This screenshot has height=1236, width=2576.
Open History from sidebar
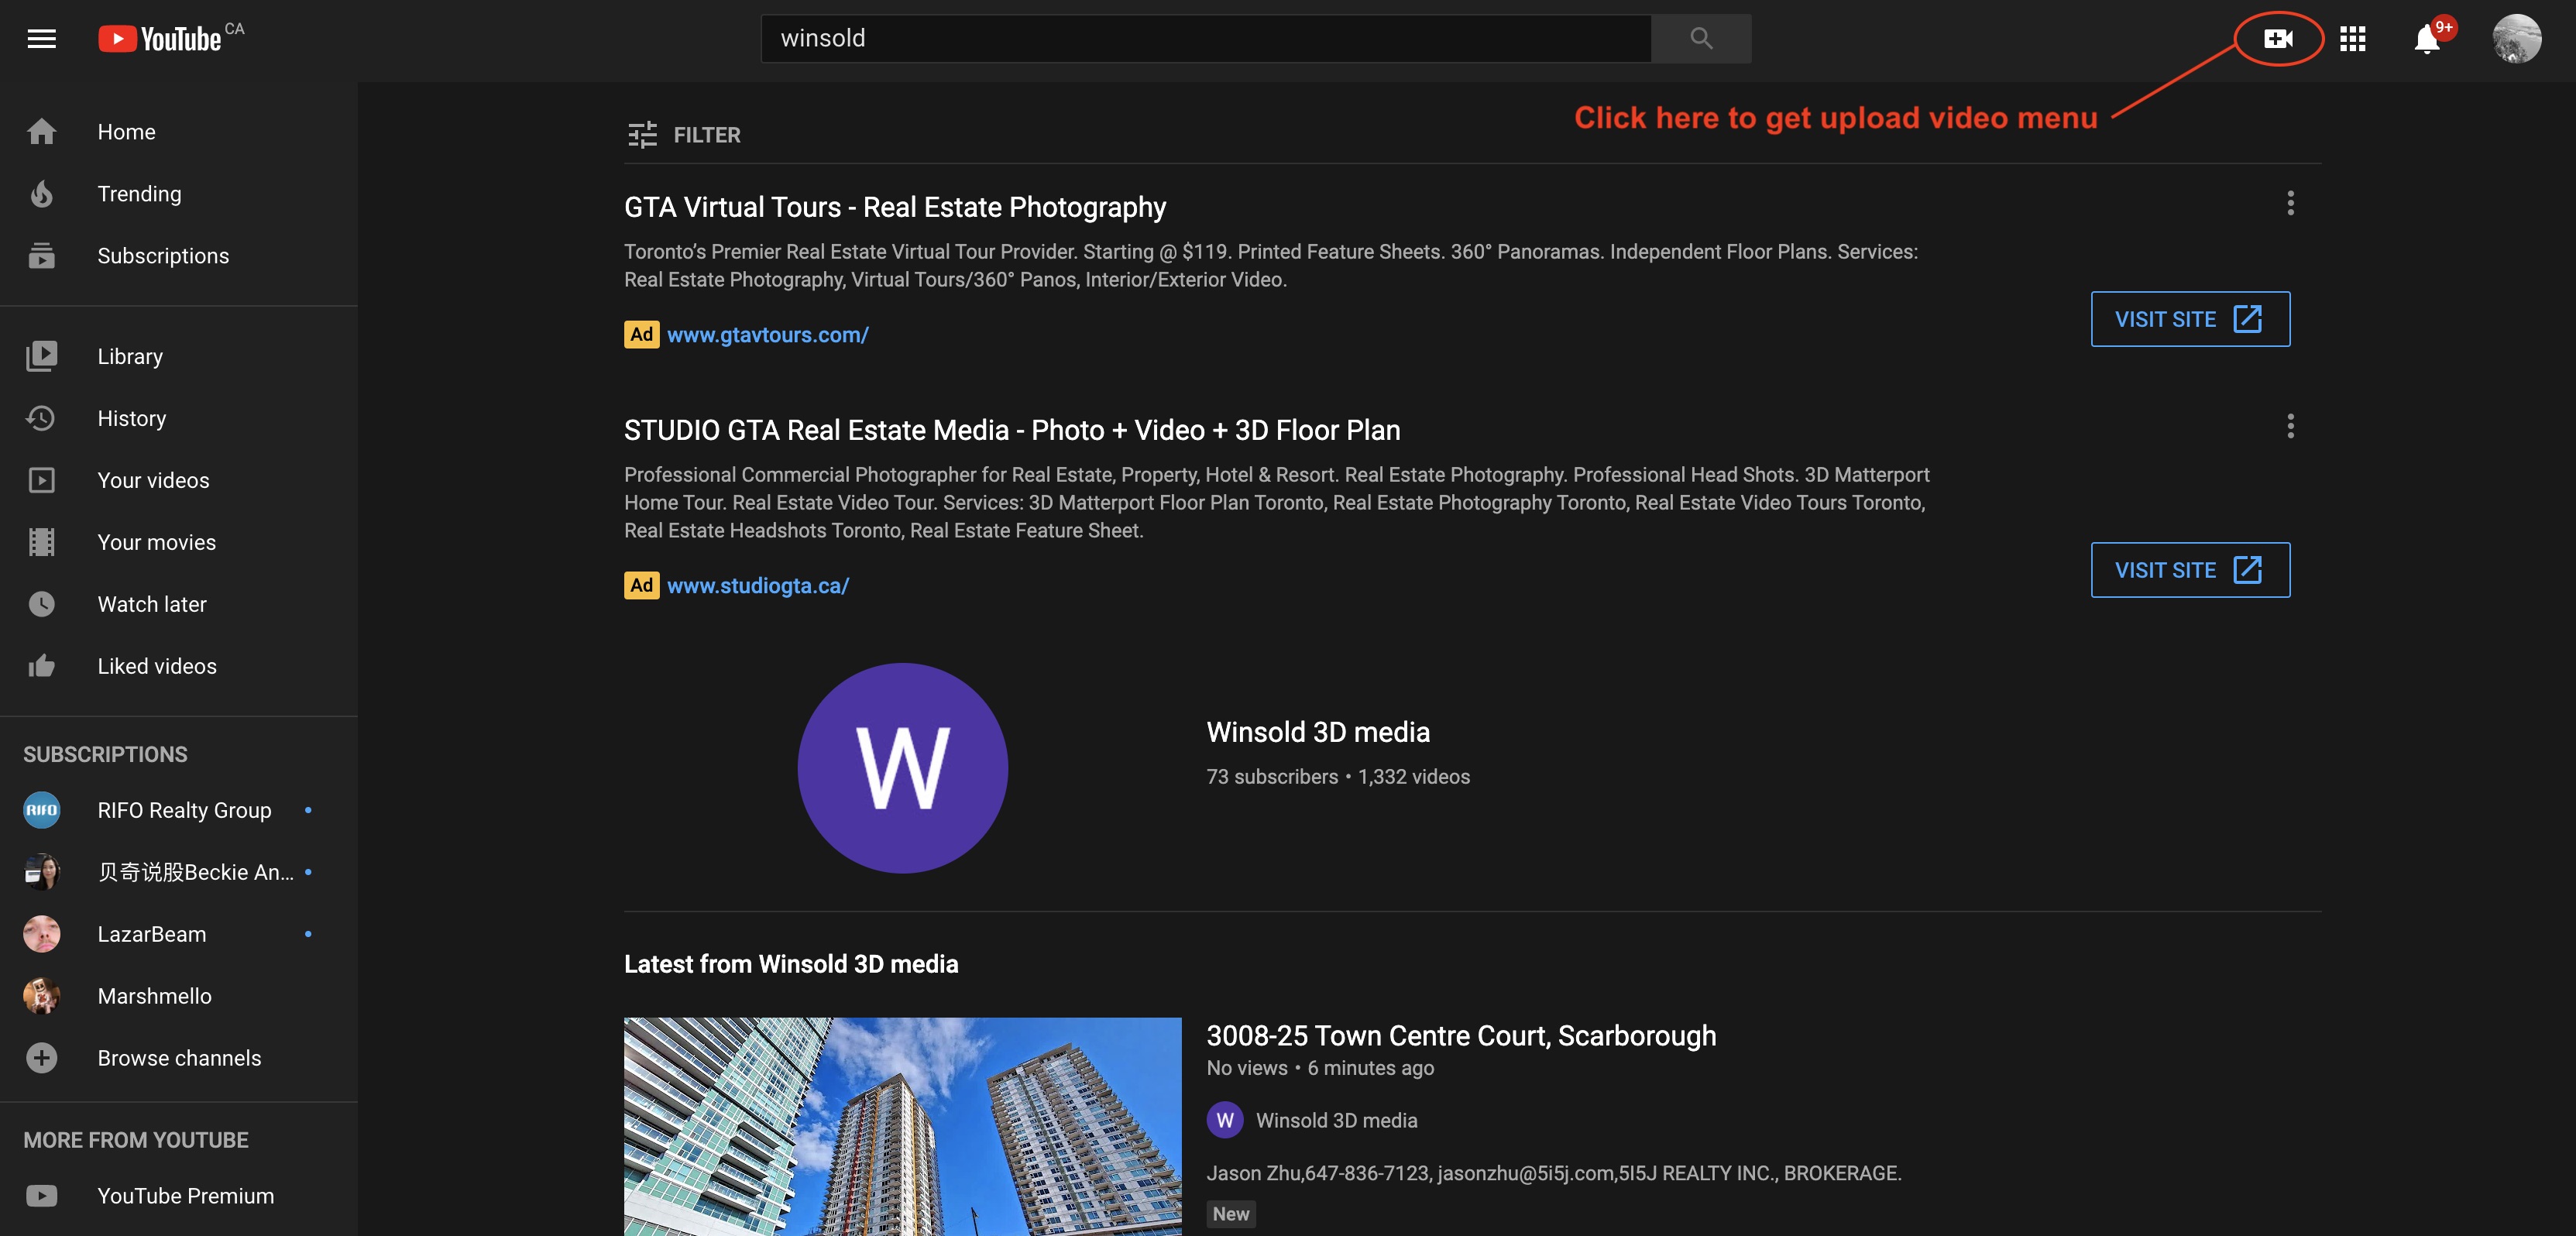pos(131,418)
